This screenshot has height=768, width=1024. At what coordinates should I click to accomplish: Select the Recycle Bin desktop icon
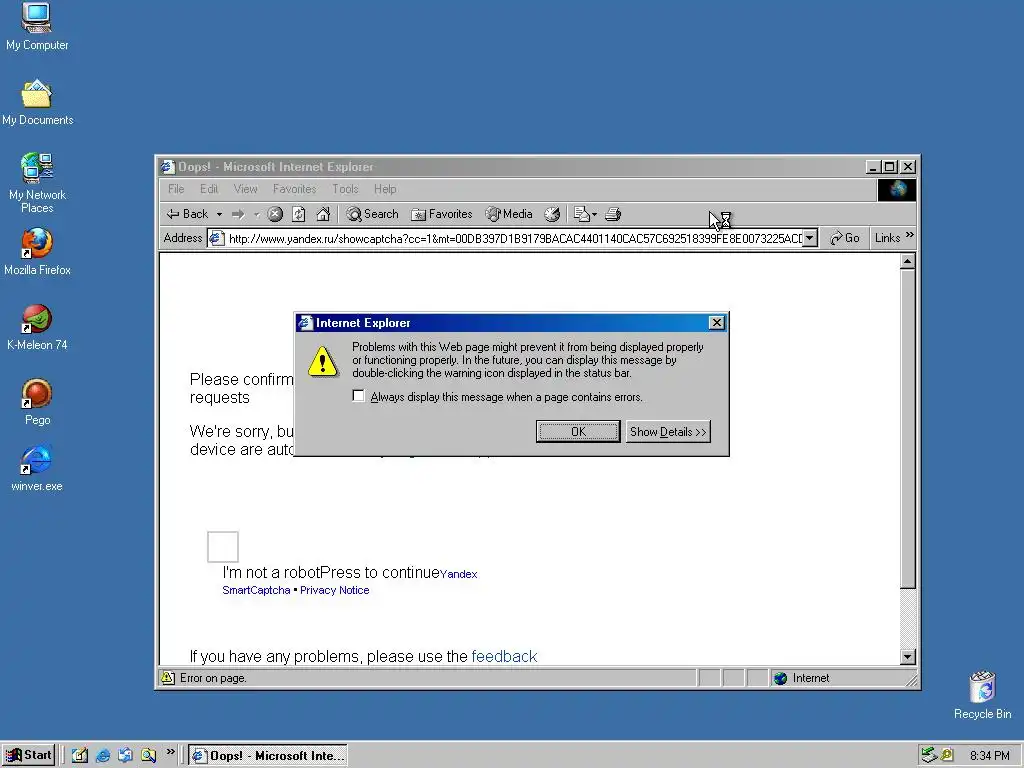(x=982, y=696)
